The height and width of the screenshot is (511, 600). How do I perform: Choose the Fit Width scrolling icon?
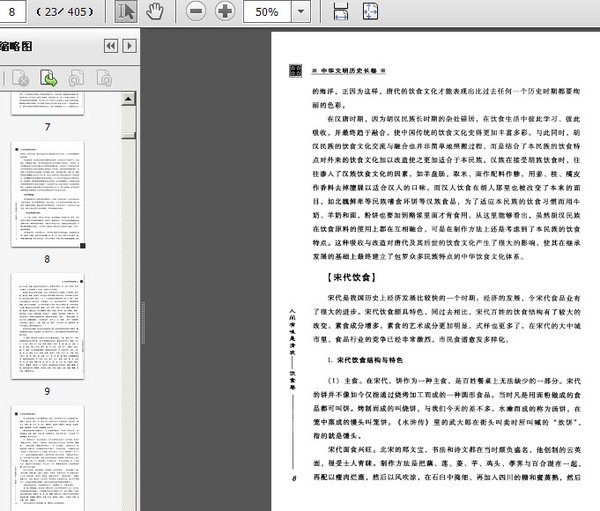click(x=341, y=11)
